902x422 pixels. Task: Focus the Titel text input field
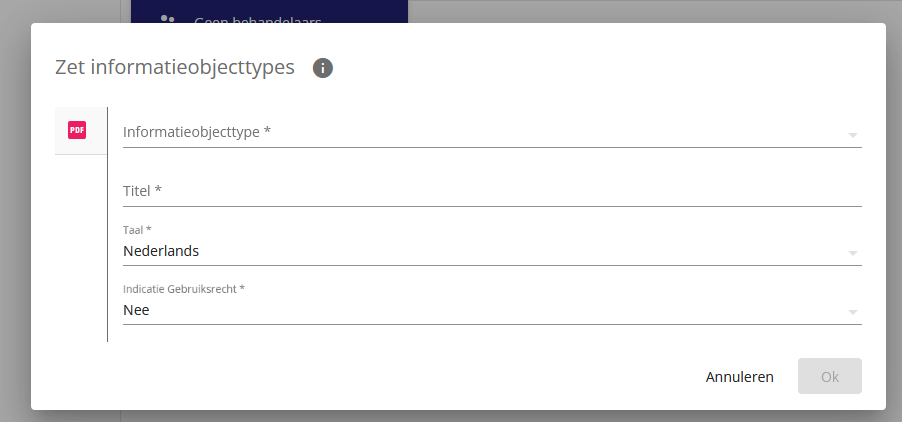(x=492, y=191)
